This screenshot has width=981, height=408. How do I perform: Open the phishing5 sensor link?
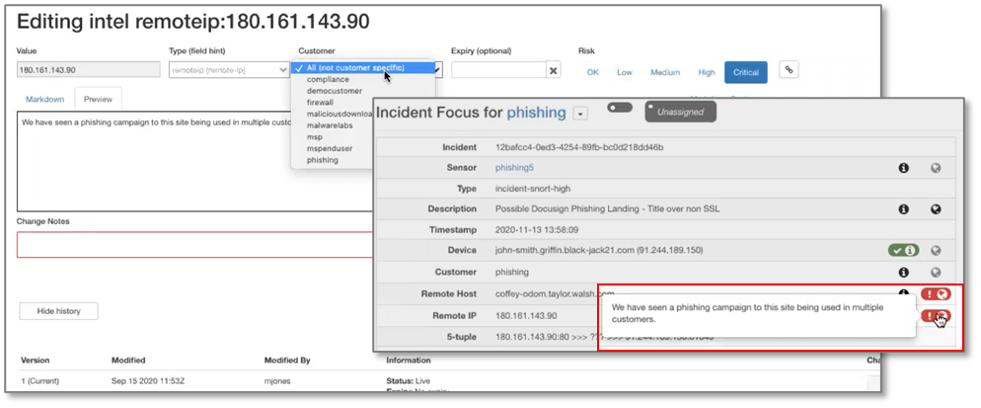[x=515, y=168]
